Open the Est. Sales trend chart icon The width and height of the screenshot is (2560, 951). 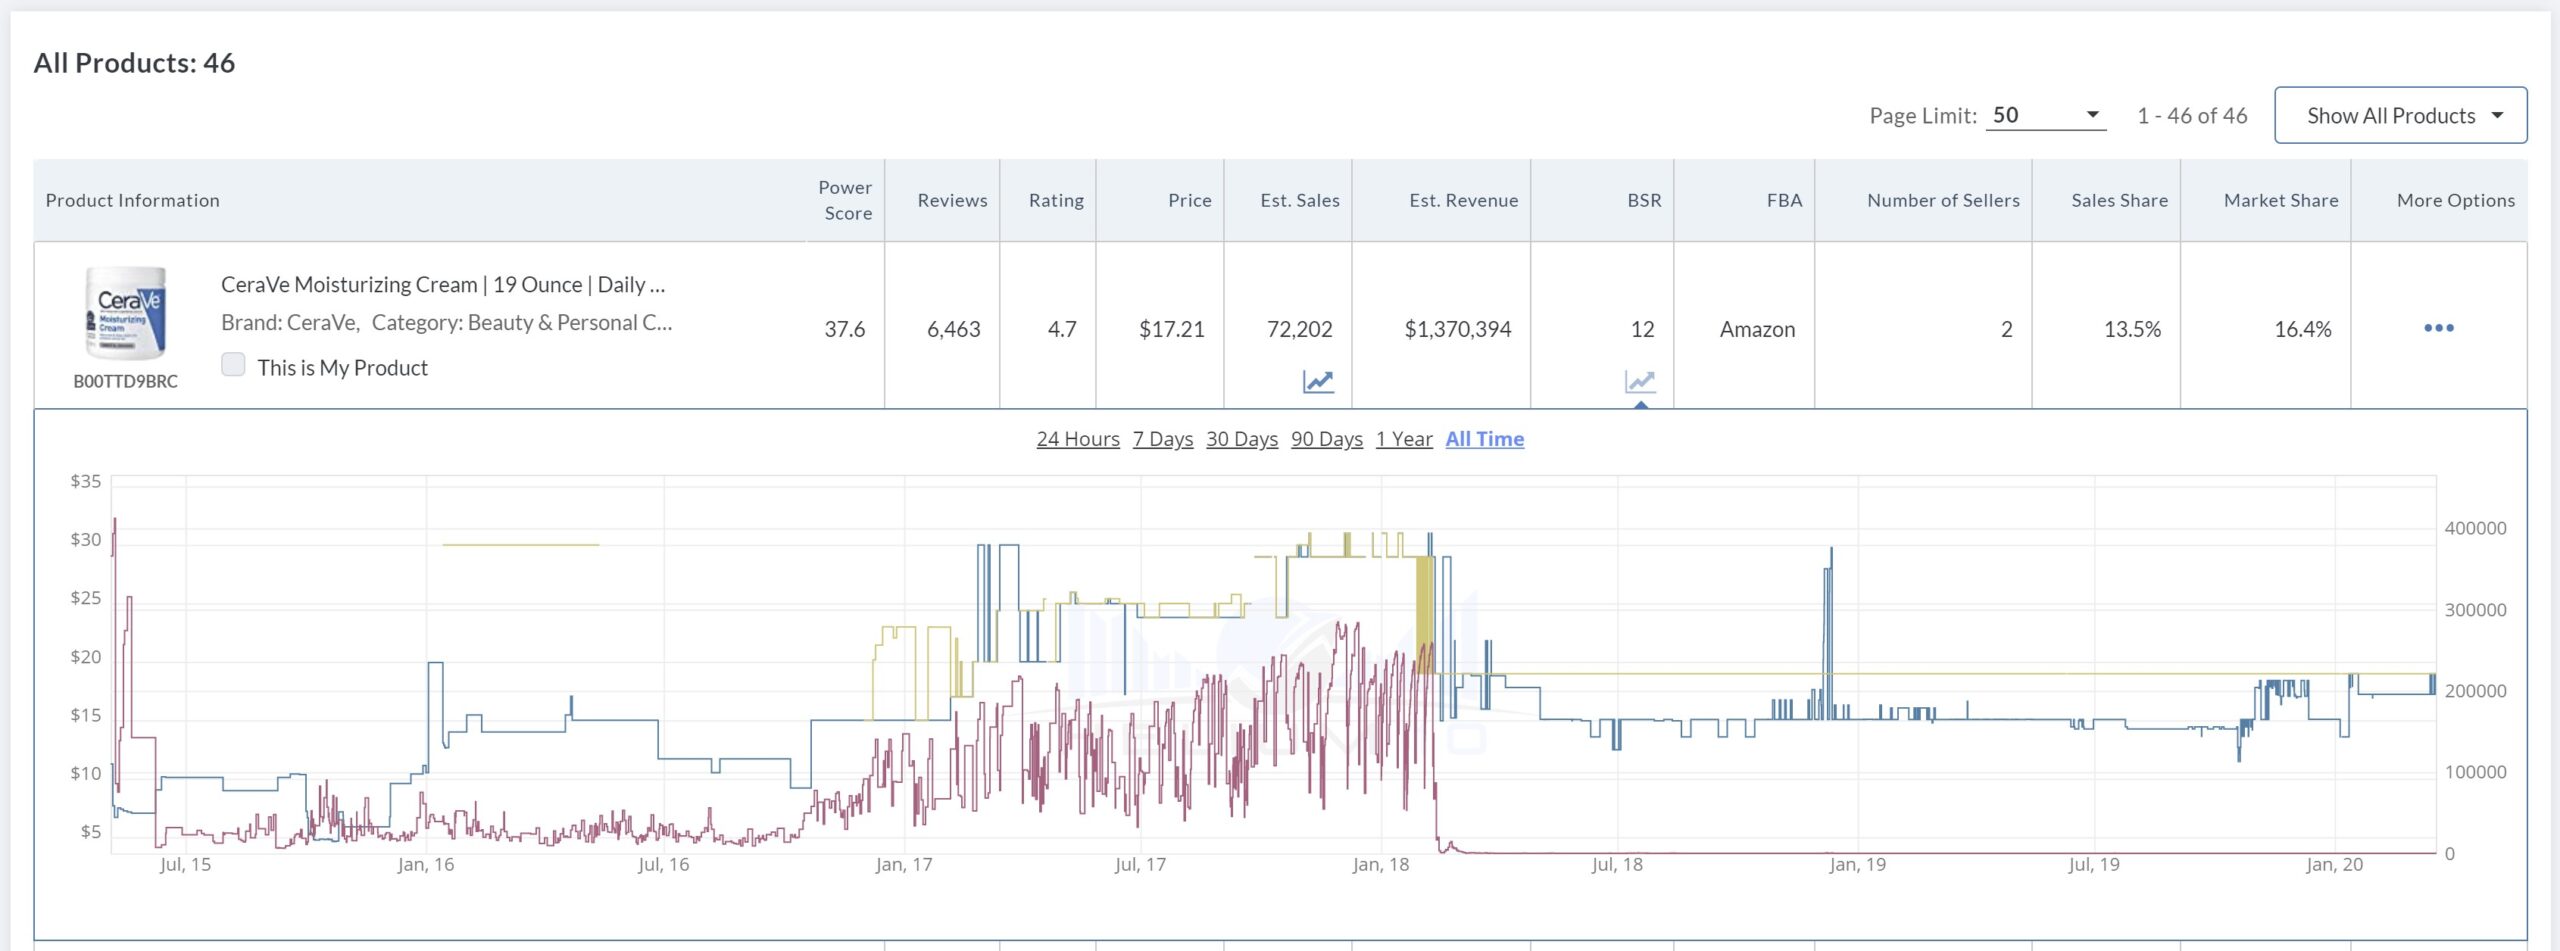click(x=1317, y=381)
